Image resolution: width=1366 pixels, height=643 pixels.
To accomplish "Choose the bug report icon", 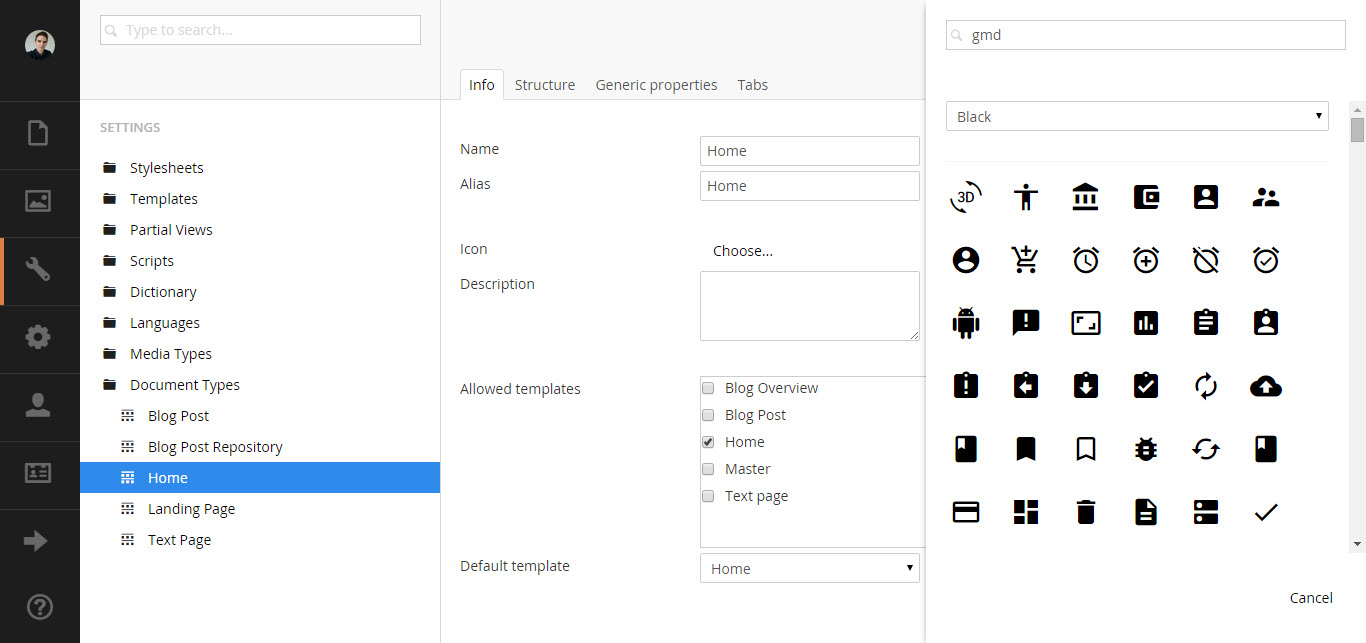I will (1145, 448).
